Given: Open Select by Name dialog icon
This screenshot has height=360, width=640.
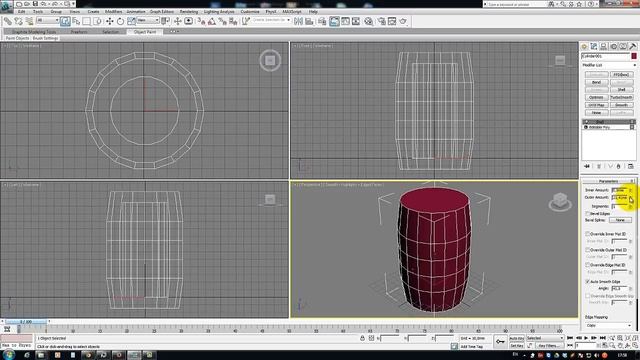Looking at the screenshot, I should click(x=76, y=21).
